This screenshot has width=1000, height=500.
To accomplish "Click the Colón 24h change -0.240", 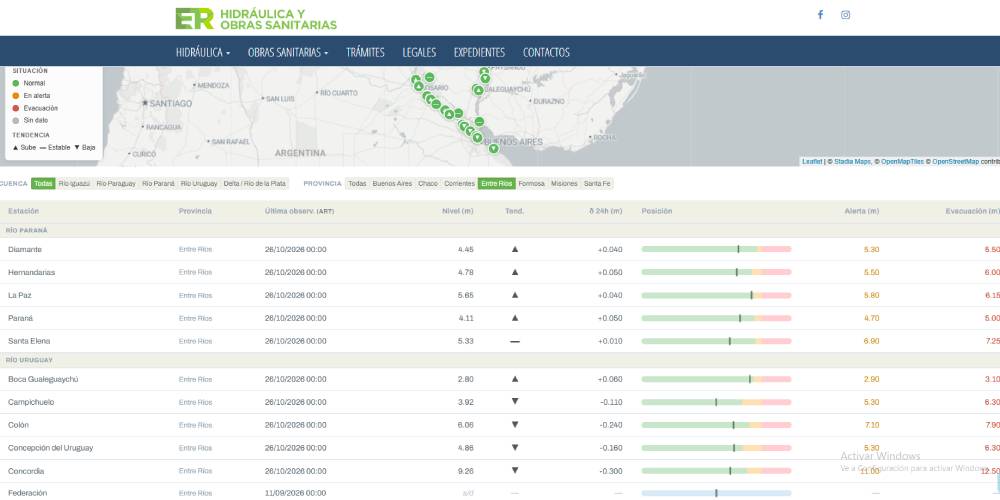I will click(x=611, y=425).
